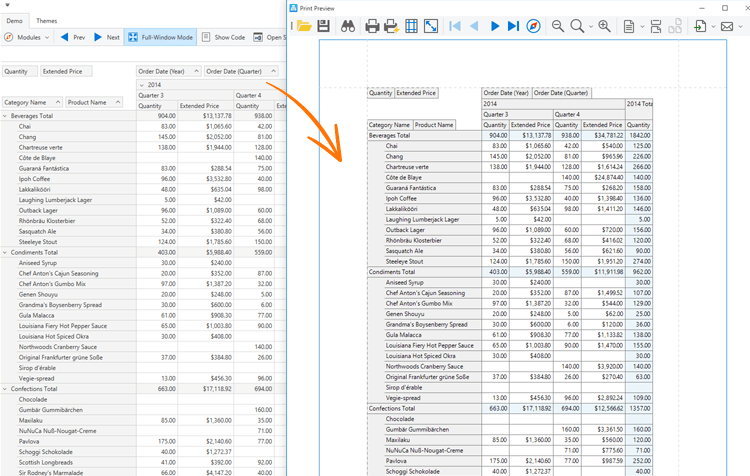Click the Save floppy disk icon
This screenshot has height=476, width=750.
[x=324, y=26]
